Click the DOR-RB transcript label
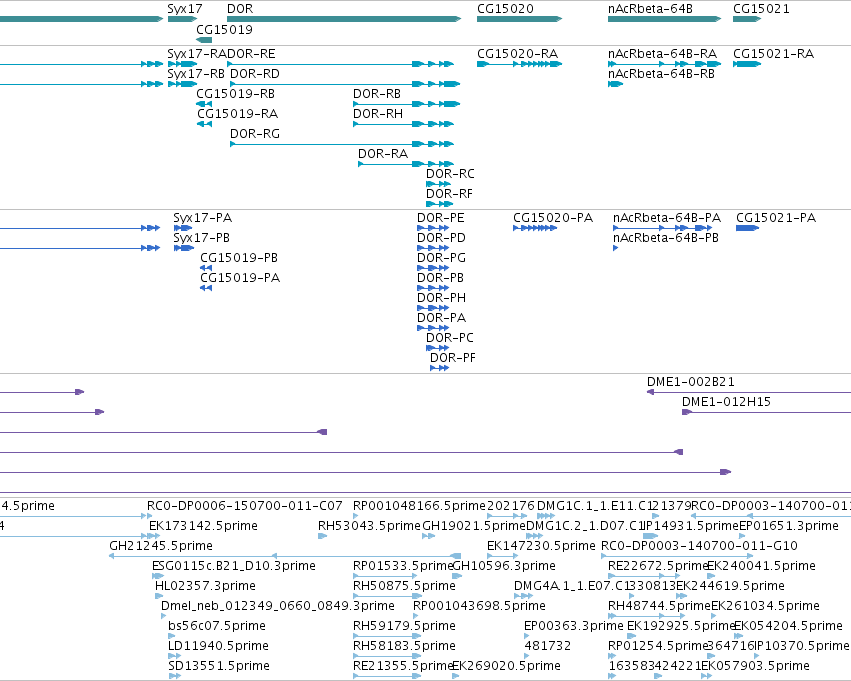Image resolution: width=851 pixels, height=681 pixels. point(377,94)
